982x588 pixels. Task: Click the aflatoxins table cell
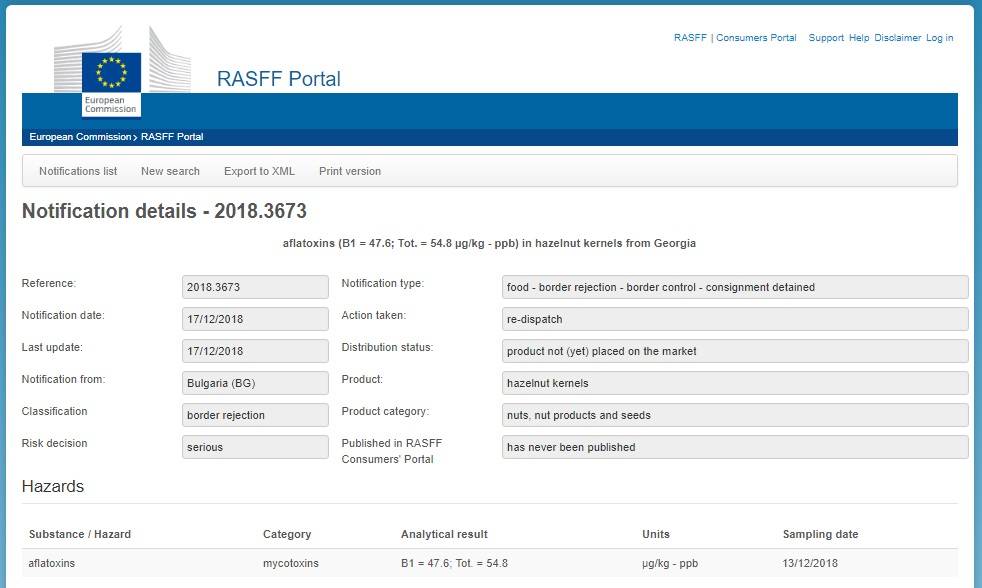(x=51, y=563)
